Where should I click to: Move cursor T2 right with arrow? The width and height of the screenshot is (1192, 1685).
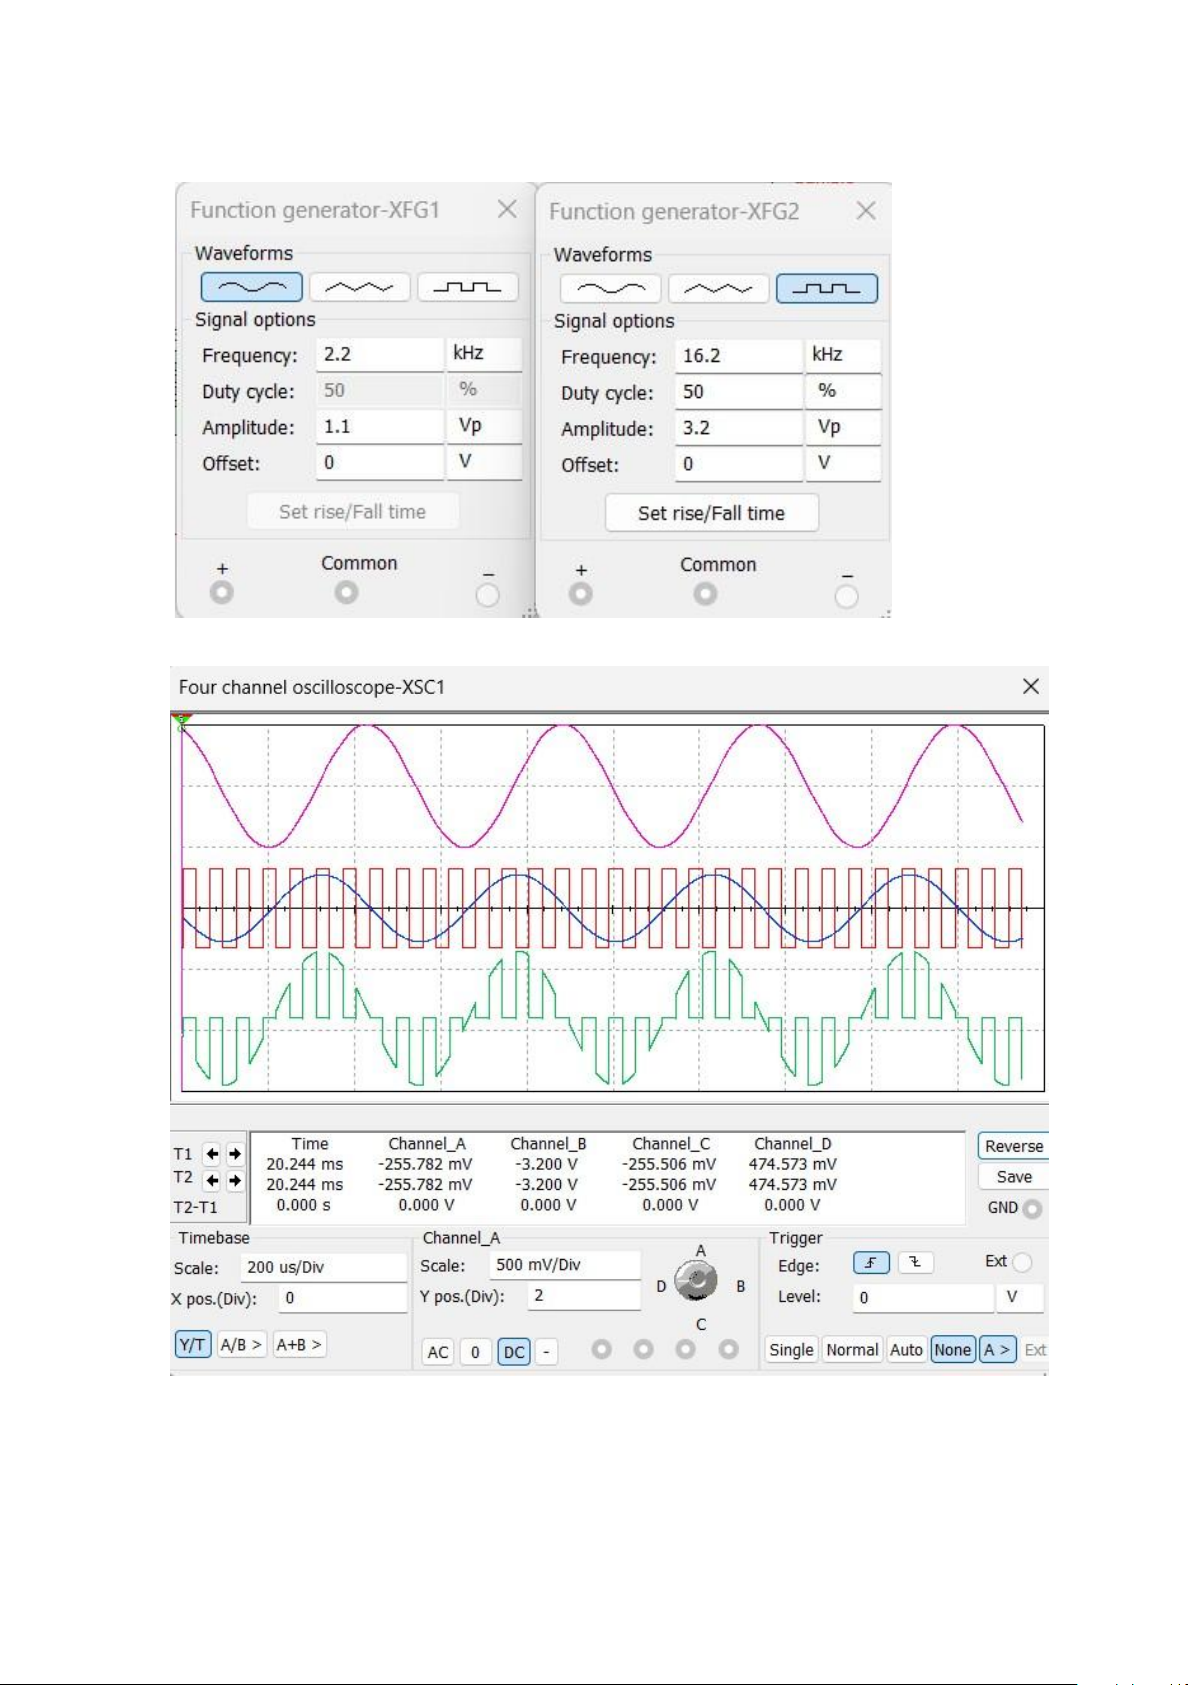tap(235, 1180)
